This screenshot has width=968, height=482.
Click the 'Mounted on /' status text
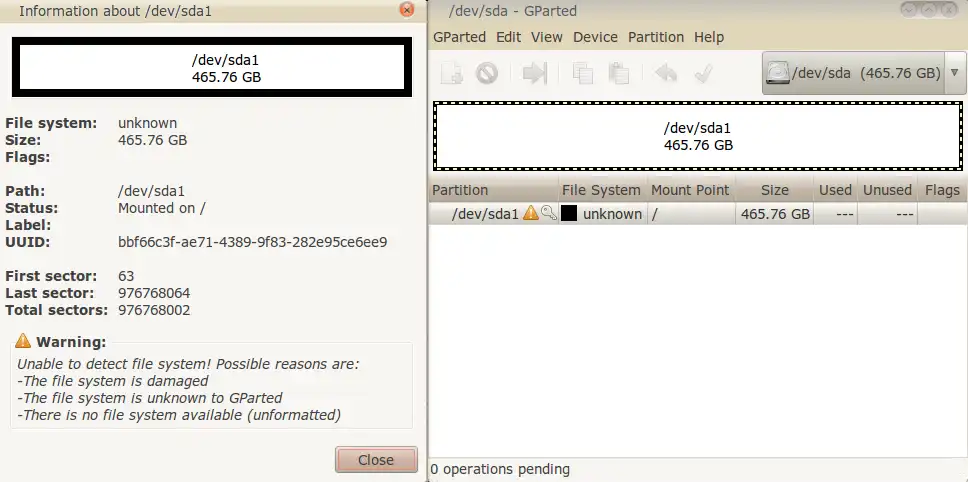pyautogui.click(x=162, y=208)
